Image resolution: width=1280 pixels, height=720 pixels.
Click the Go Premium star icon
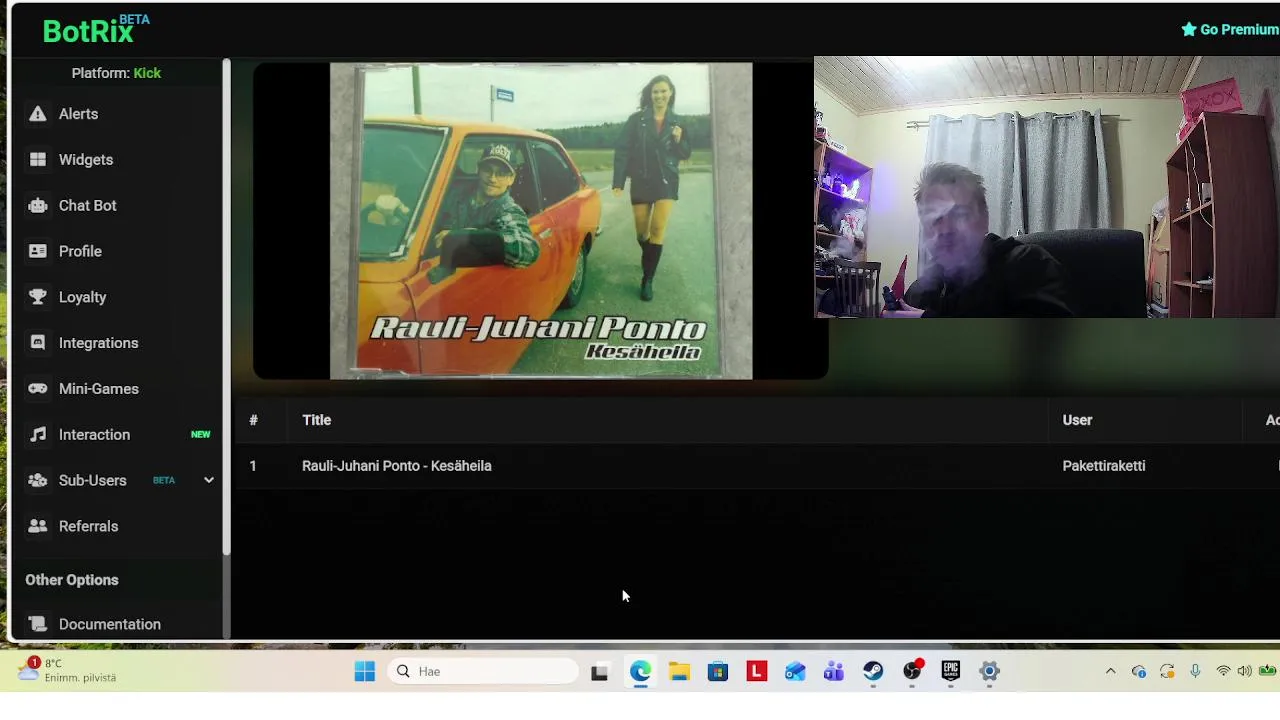coord(1189,30)
